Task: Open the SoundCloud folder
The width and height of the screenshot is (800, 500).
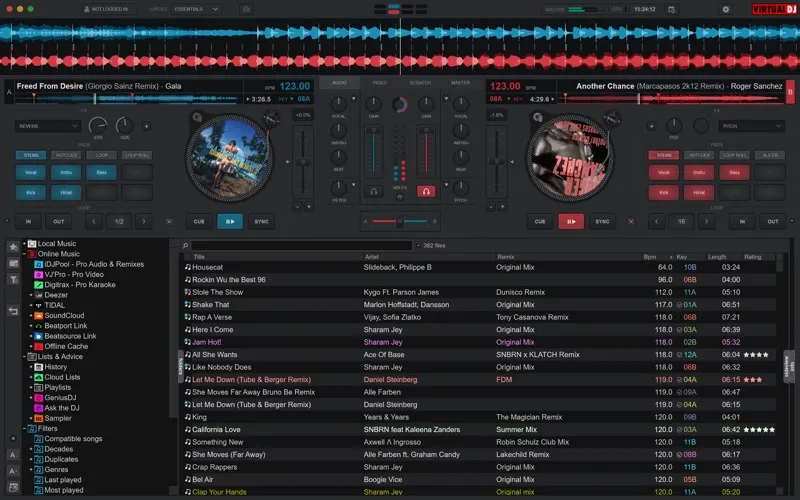Action: [x=59, y=315]
